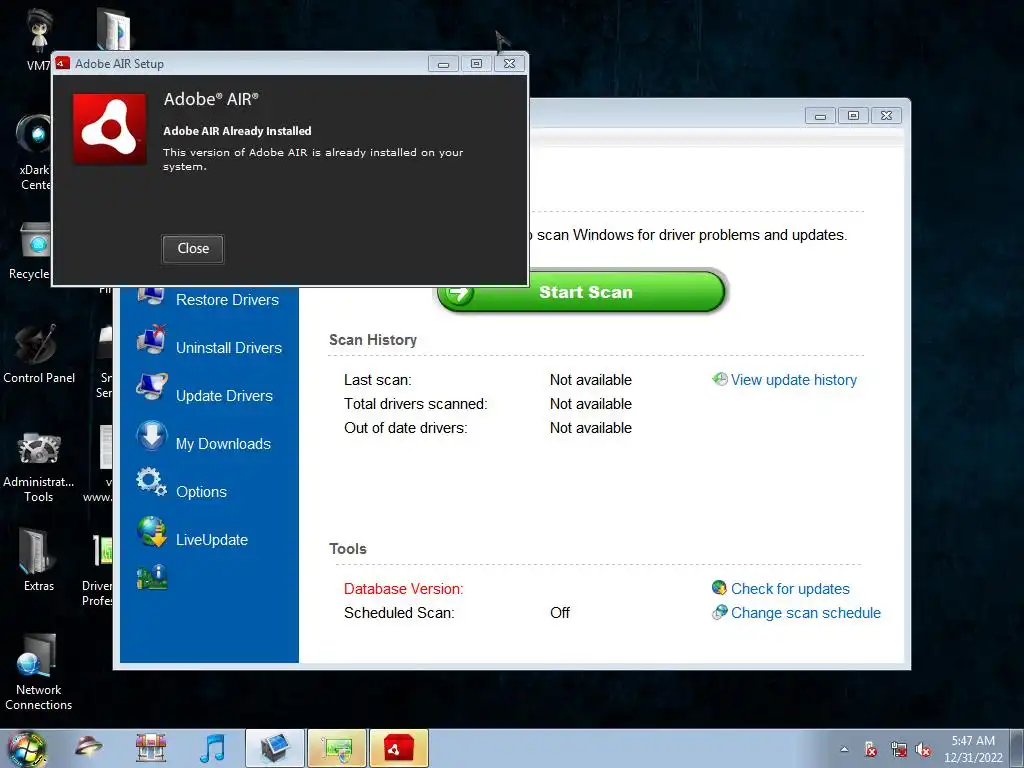This screenshot has height=768, width=1024.
Task: Show hidden system tray icons
Action: coord(844,749)
